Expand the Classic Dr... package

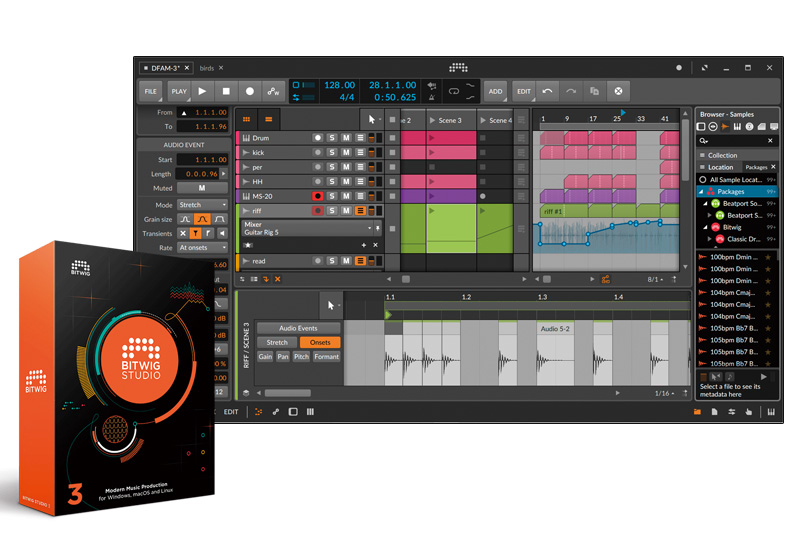pos(709,239)
